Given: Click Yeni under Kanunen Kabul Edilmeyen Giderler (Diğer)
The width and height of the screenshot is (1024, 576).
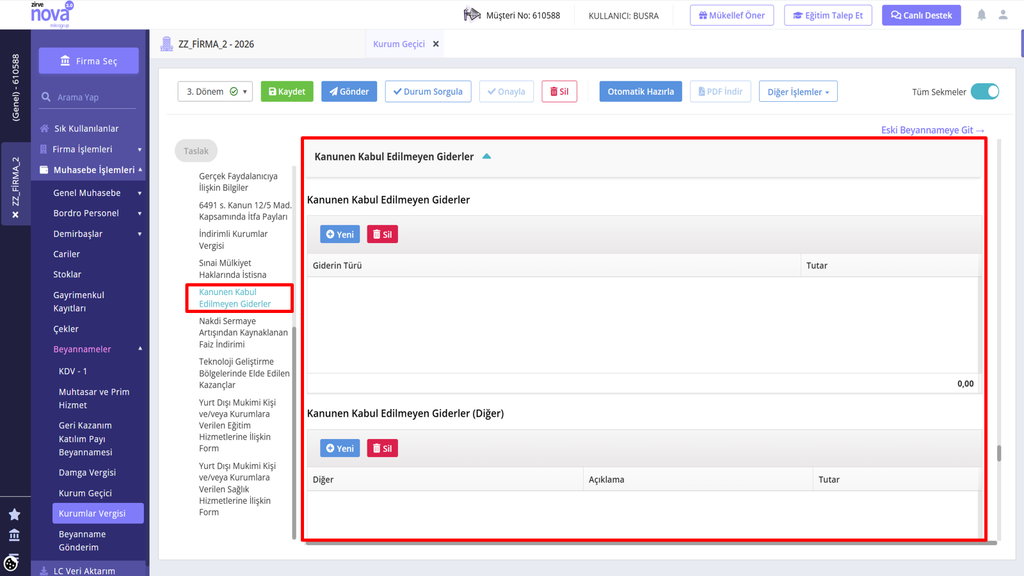Looking at the screenshot, I should [340, 448].
